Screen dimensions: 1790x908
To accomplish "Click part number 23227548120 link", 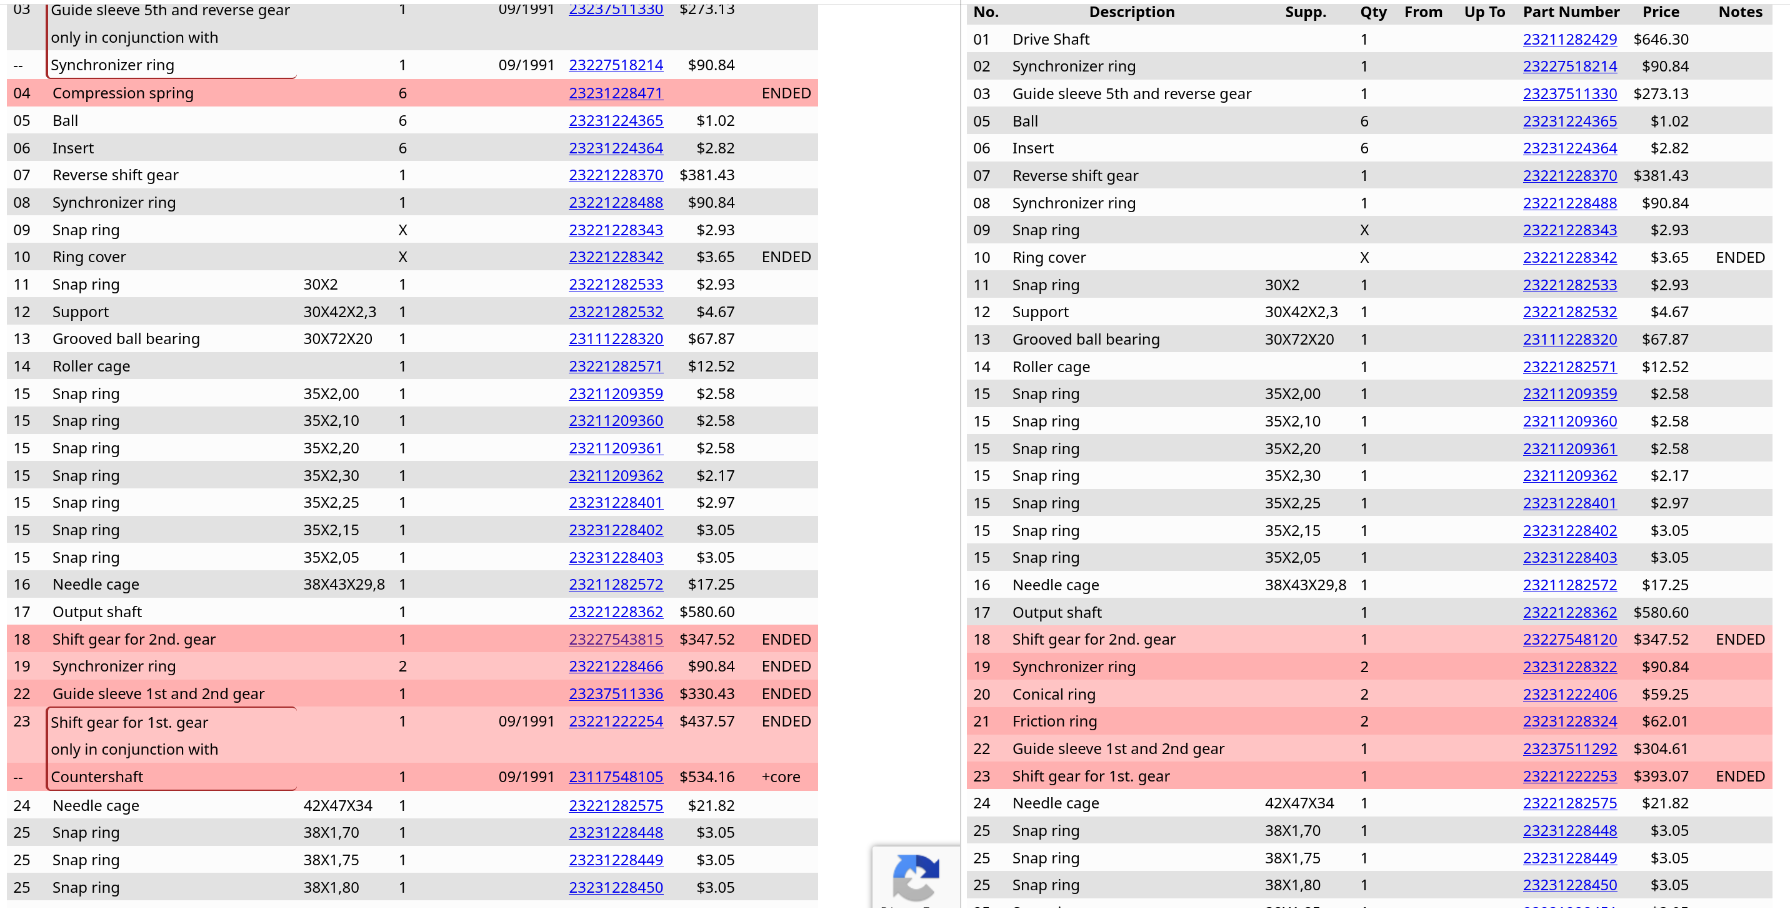I will pos(1569,640).
